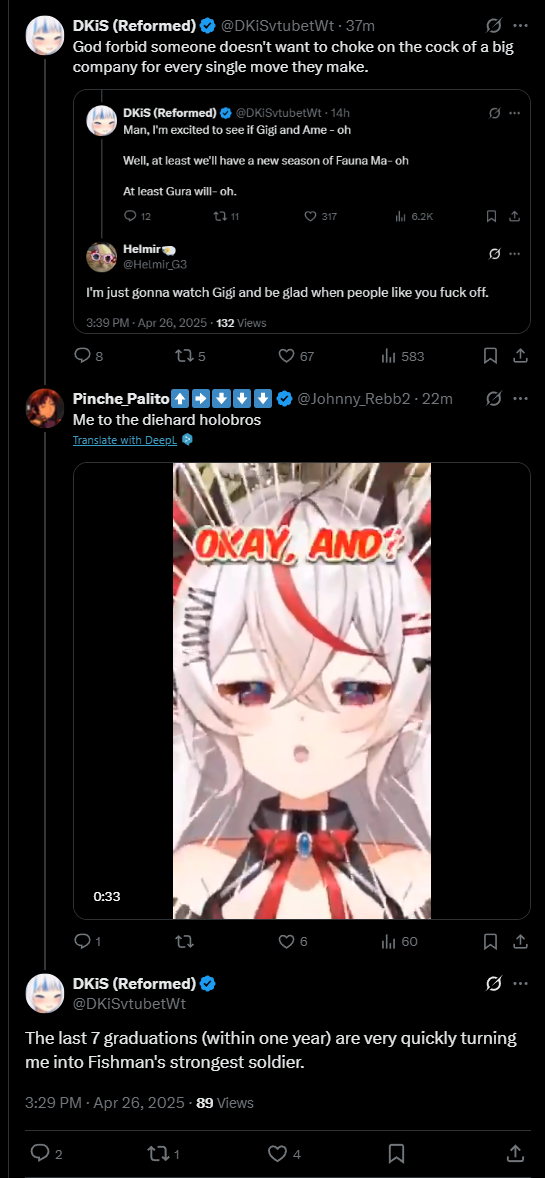Play the OKAY, AND? video
This screenshot has width=545, height=1178.
301,690
